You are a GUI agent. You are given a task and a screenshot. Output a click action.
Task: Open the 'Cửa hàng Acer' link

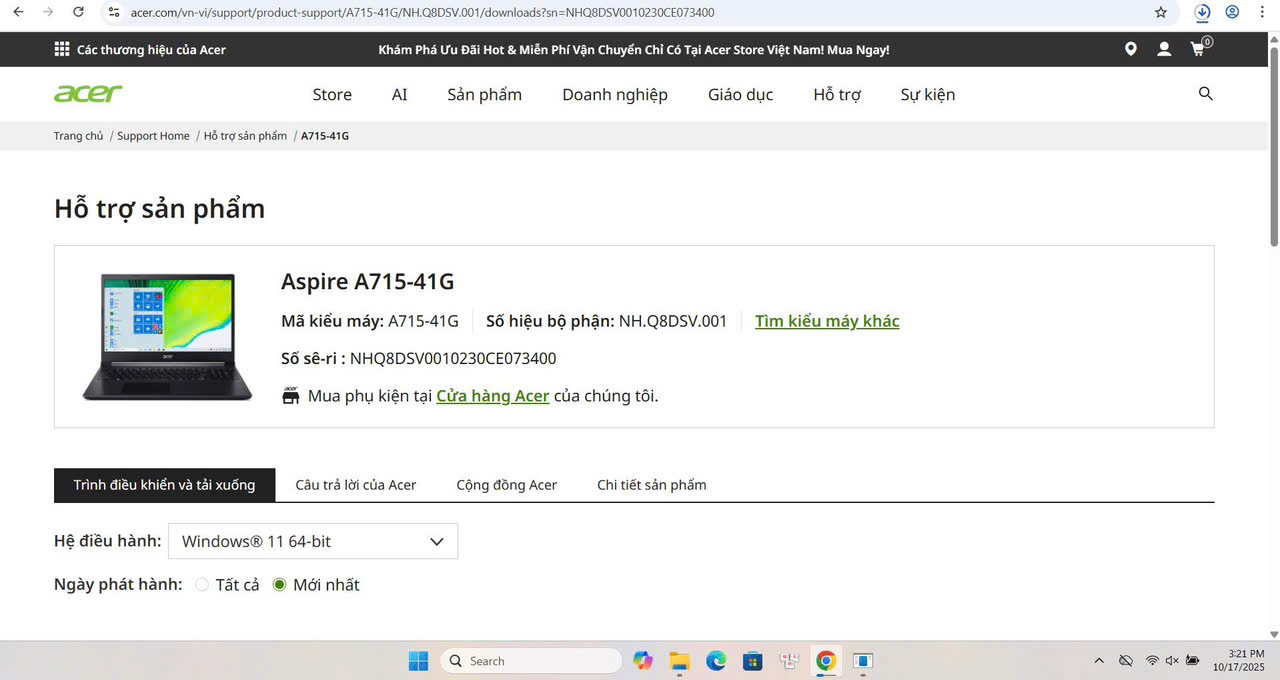coord(492,396)
